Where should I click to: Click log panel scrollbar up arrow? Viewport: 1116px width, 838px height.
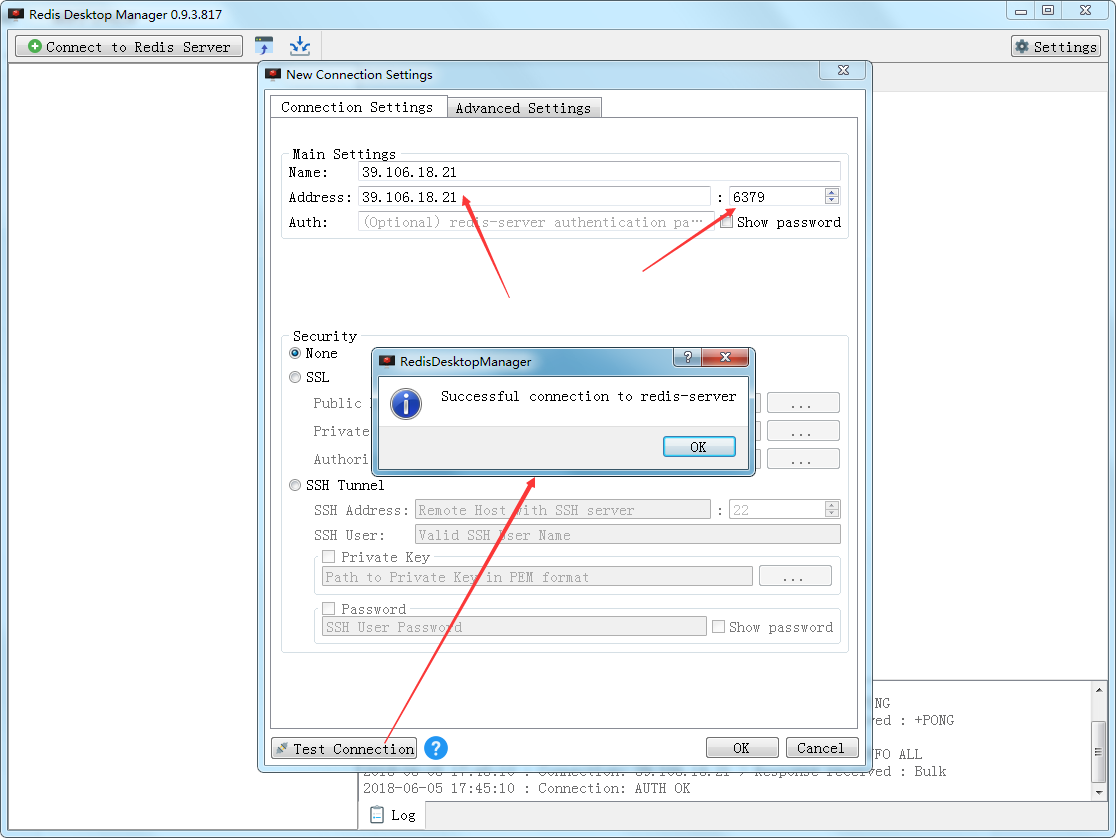pyautogui.click(x=1099, y=690)
